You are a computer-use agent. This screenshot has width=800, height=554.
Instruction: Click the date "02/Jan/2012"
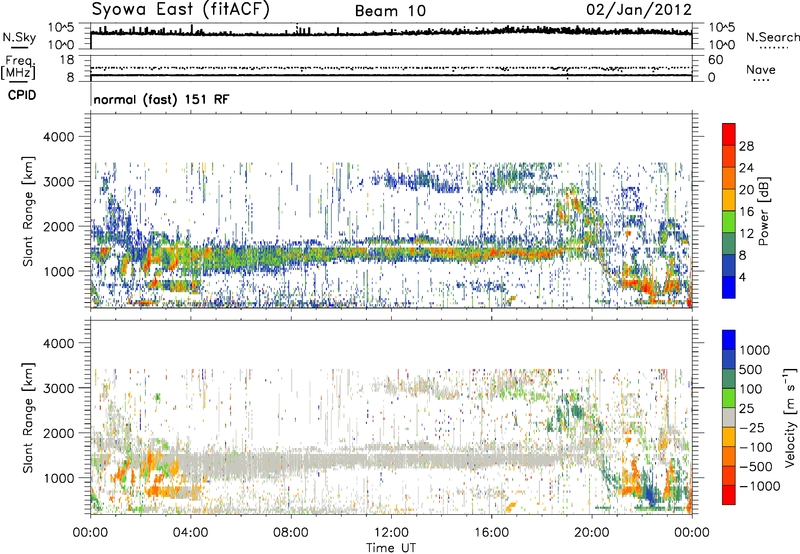coord(639,10)
